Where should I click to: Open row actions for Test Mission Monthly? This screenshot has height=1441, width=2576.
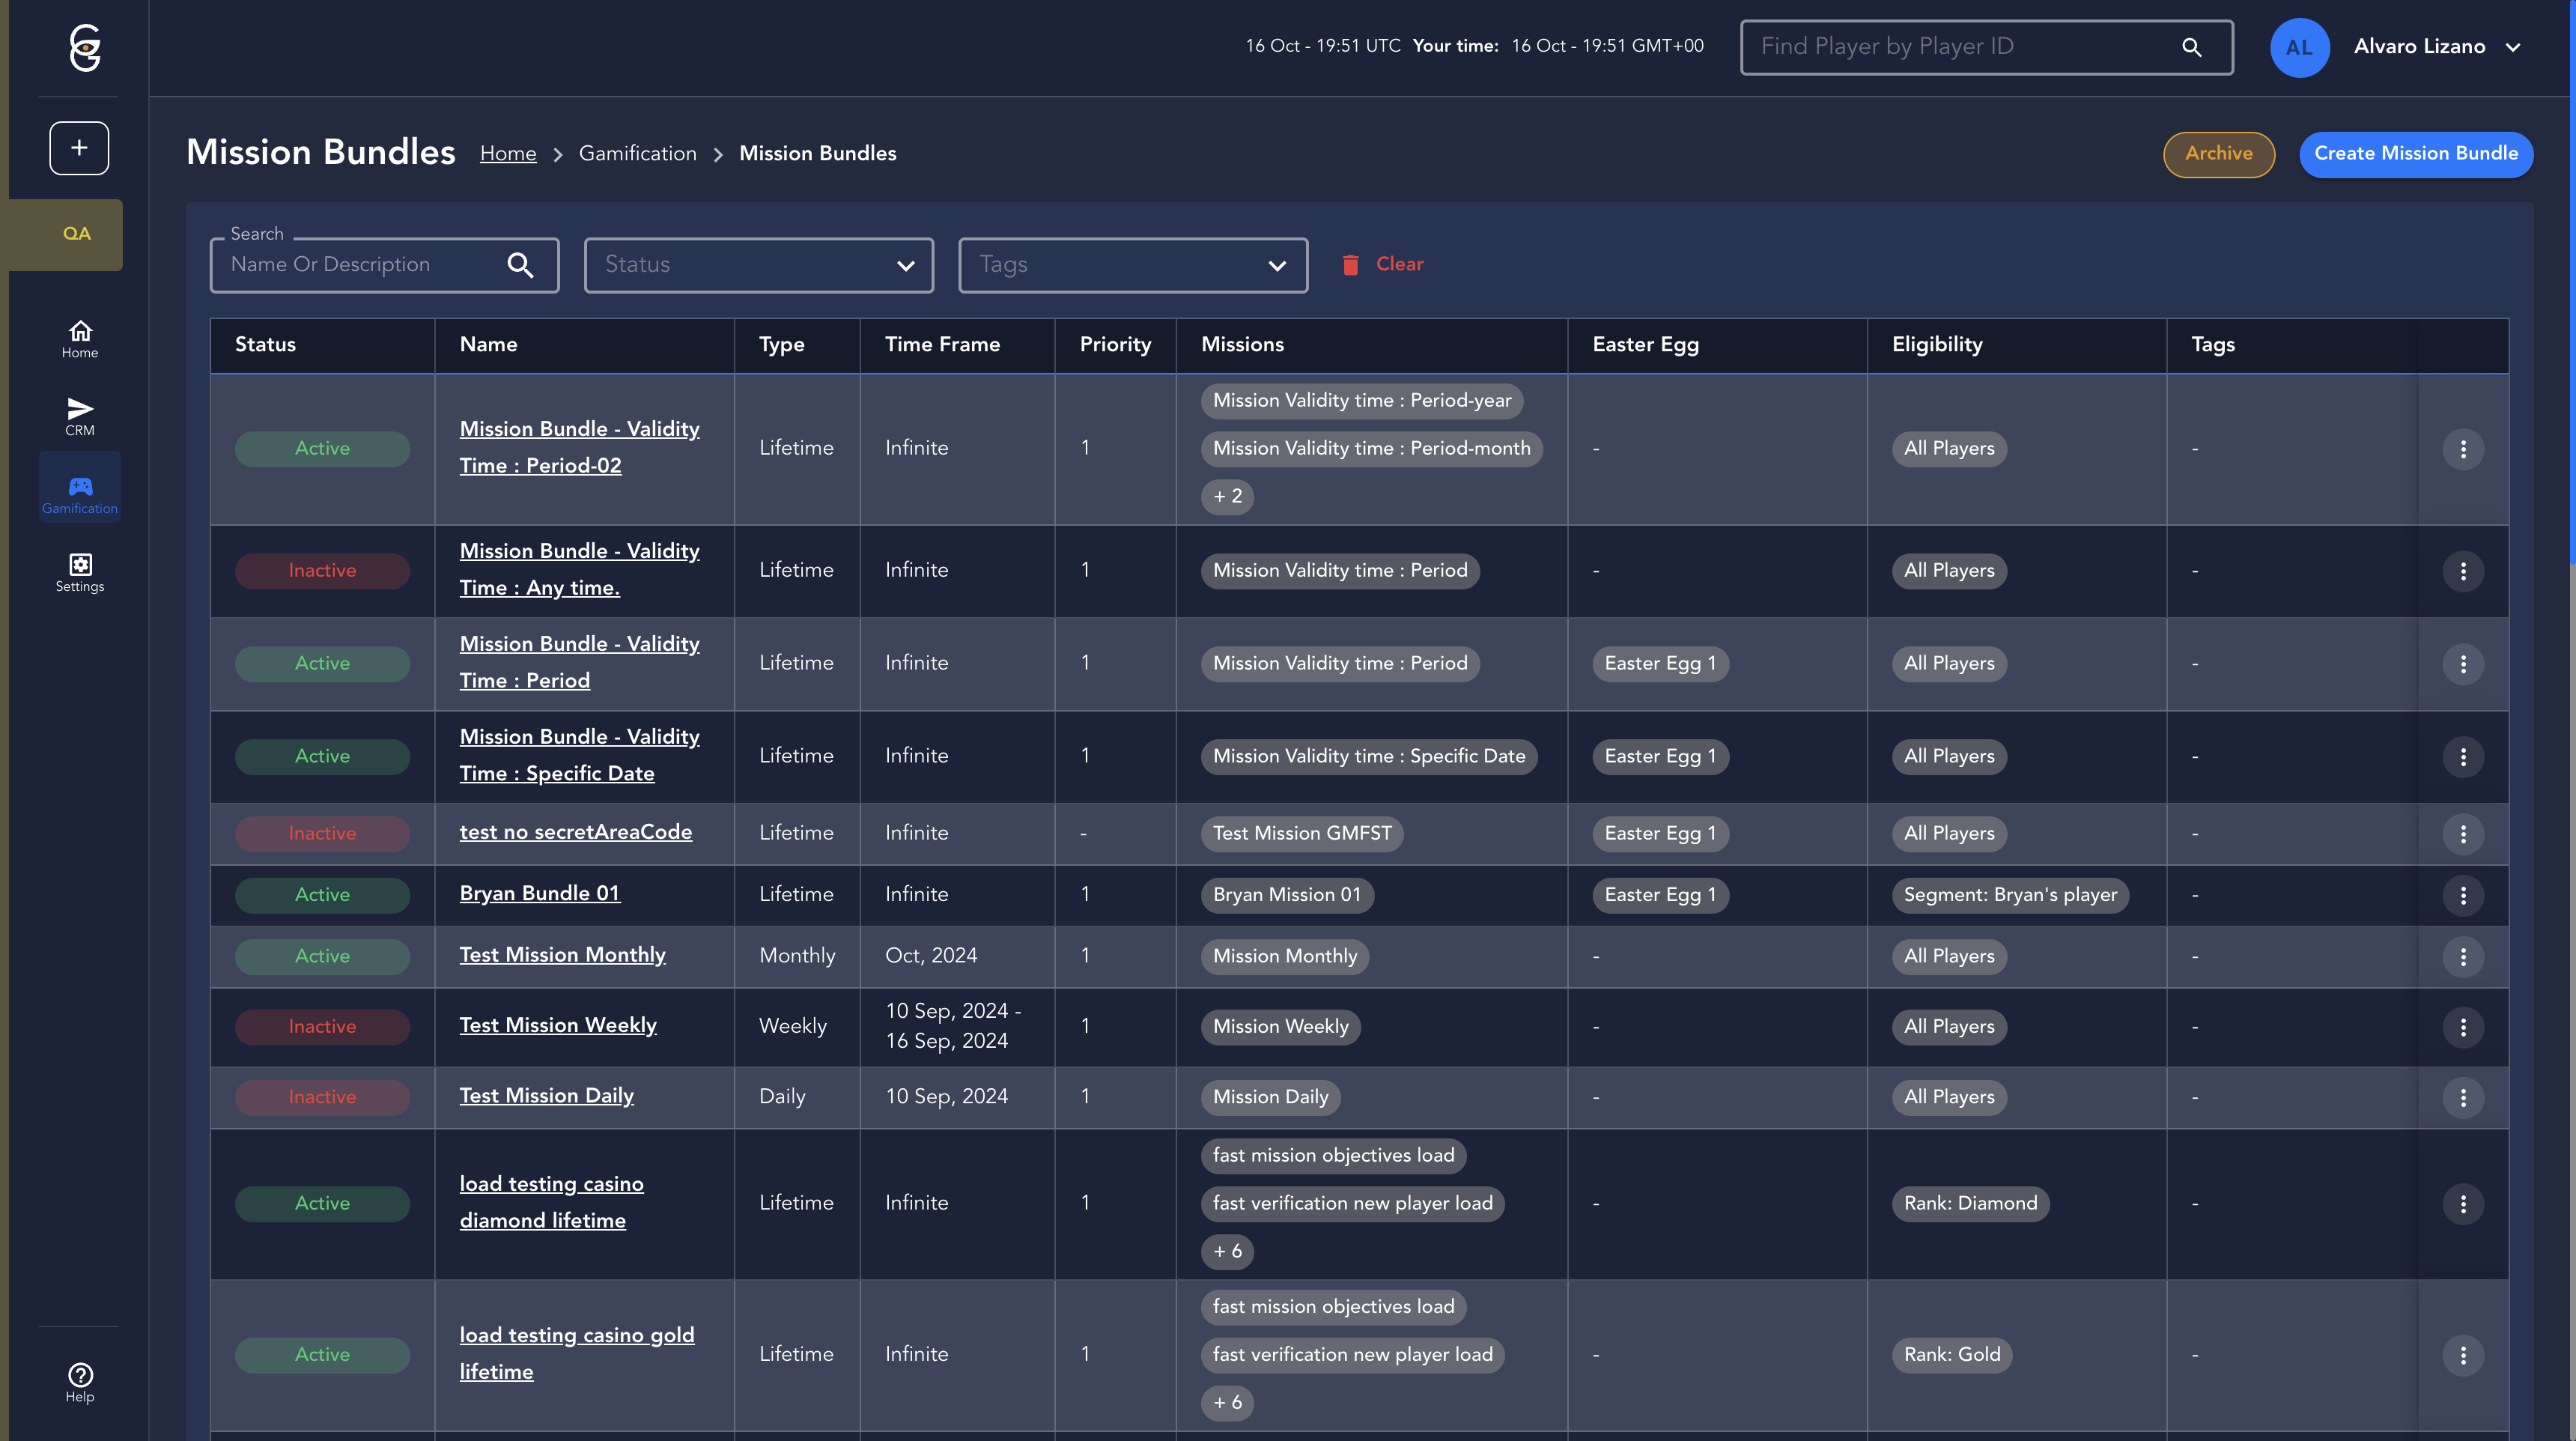[x=2462, y=957]
